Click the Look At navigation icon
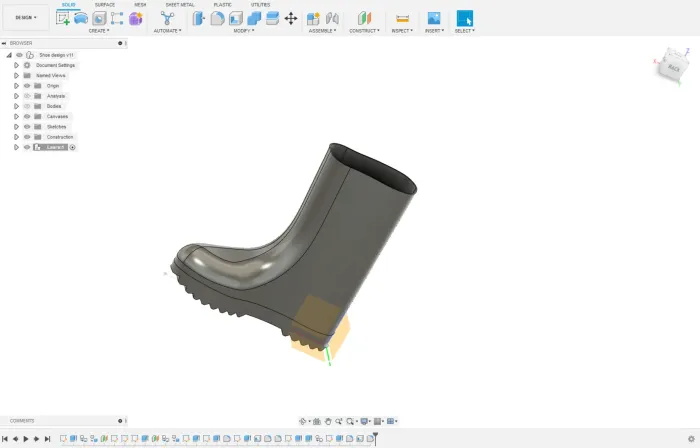This screenshot has width=700, height=448. click(x=317, y=421)
